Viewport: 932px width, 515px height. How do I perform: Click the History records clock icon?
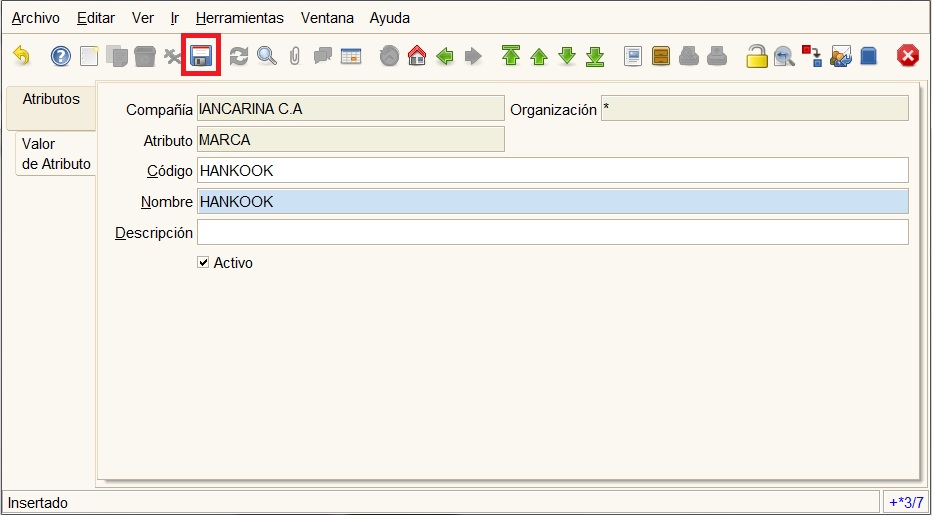pyautogui.click(x=389, y=56)
